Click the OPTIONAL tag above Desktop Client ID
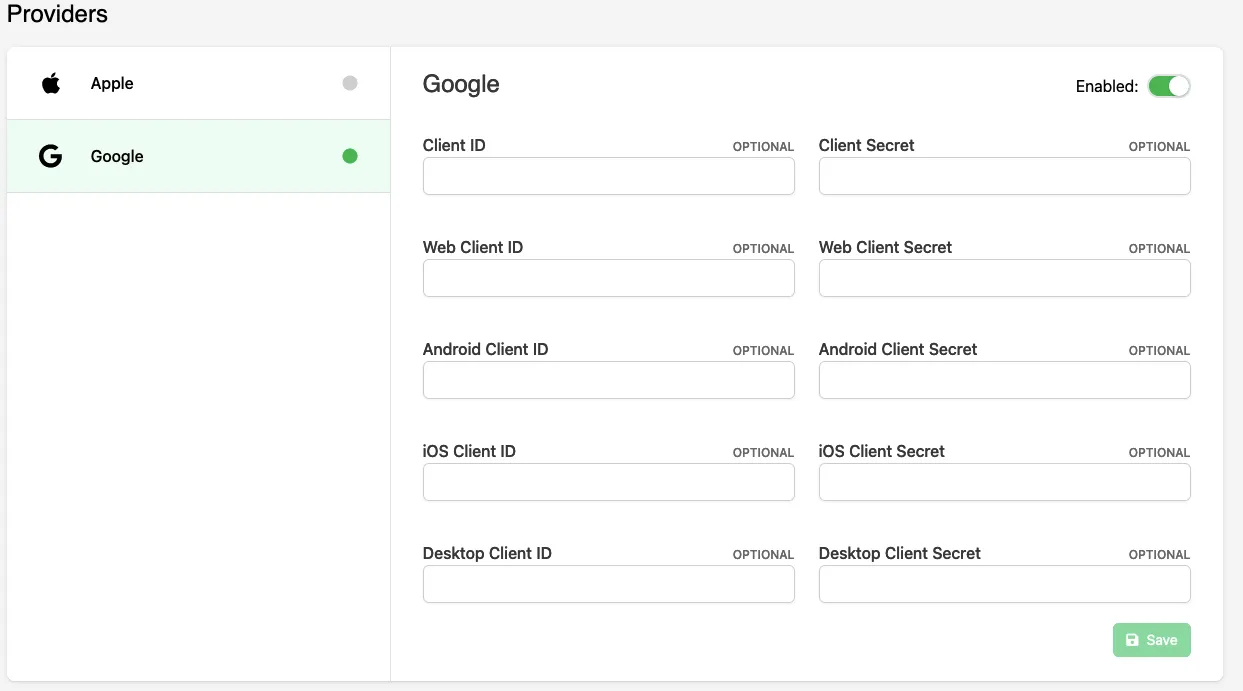Viewport: 1243px width, 691px height. click(x=763, y=555)
